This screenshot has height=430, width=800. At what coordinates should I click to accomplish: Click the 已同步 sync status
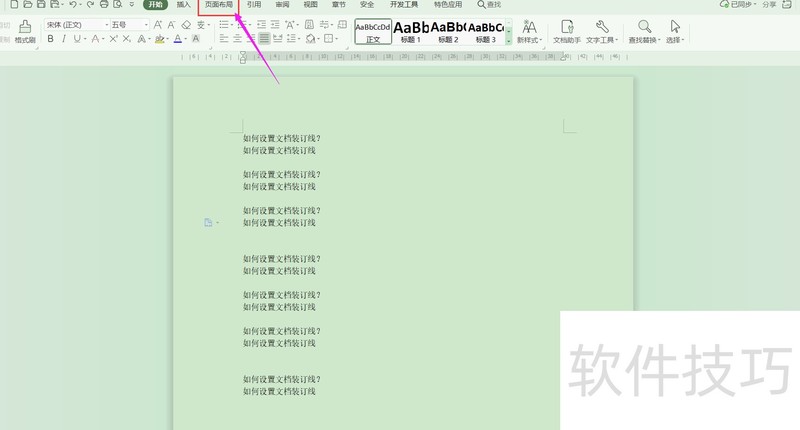(x=738, y=4)
